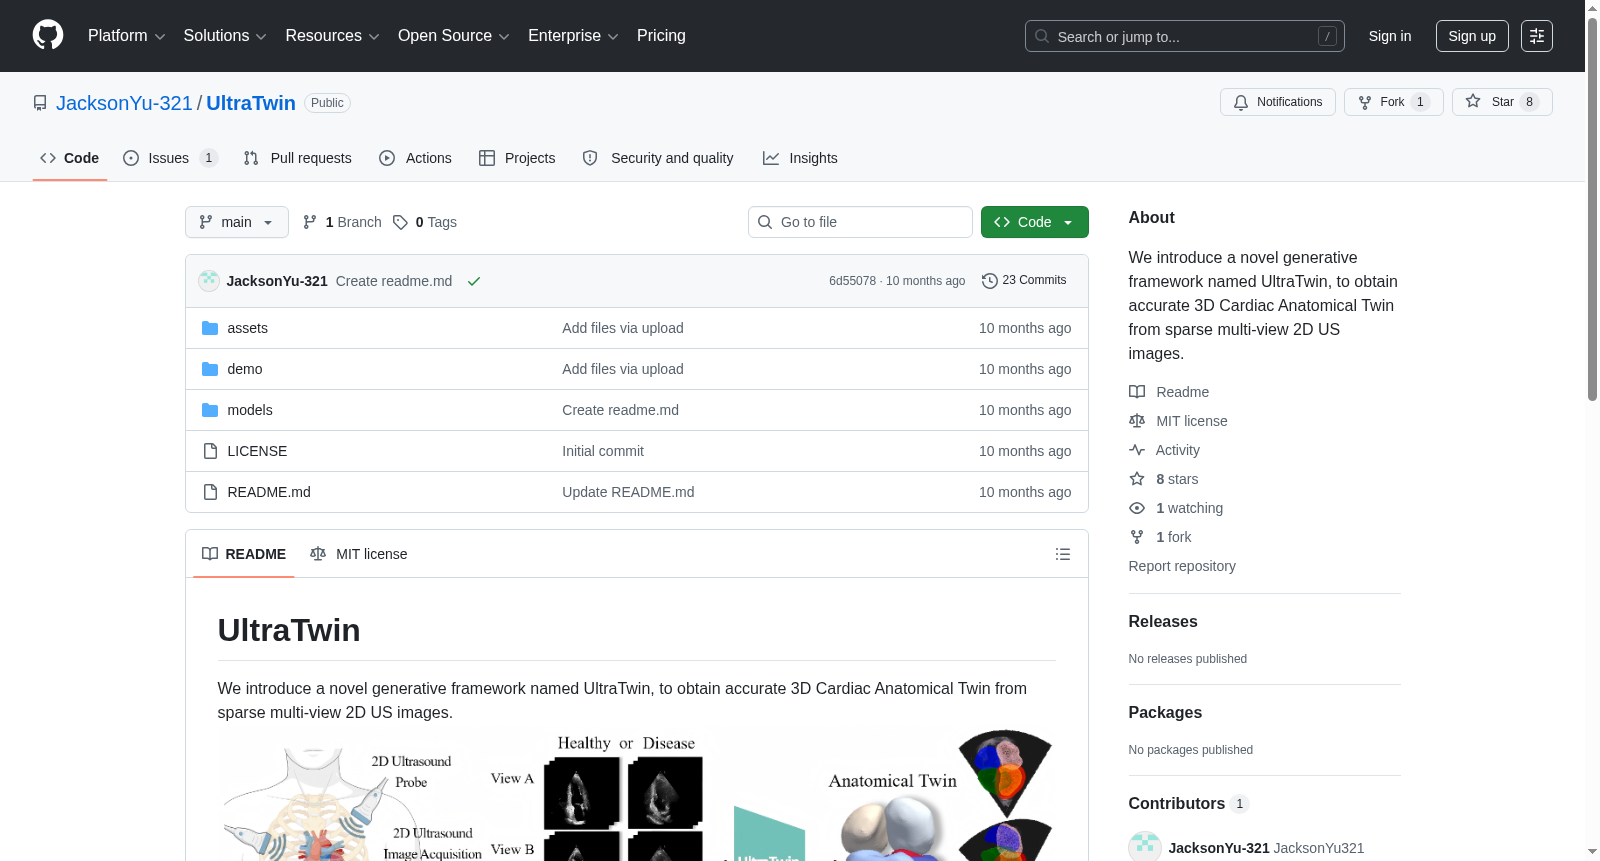Fork the repository
The height and width of the screenshot is (861, 1600).
pos(1393,102)
